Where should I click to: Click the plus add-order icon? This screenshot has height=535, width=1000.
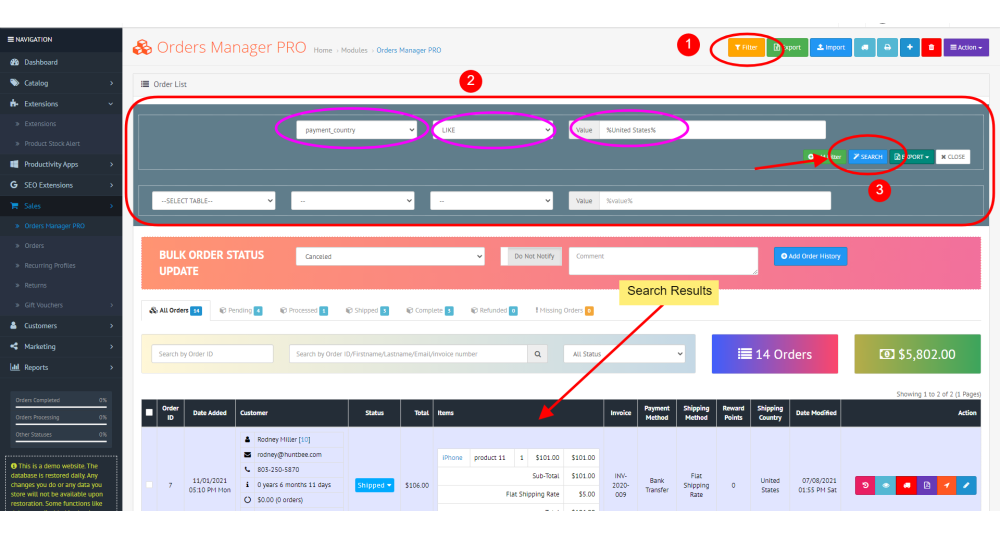pos(910,47)
